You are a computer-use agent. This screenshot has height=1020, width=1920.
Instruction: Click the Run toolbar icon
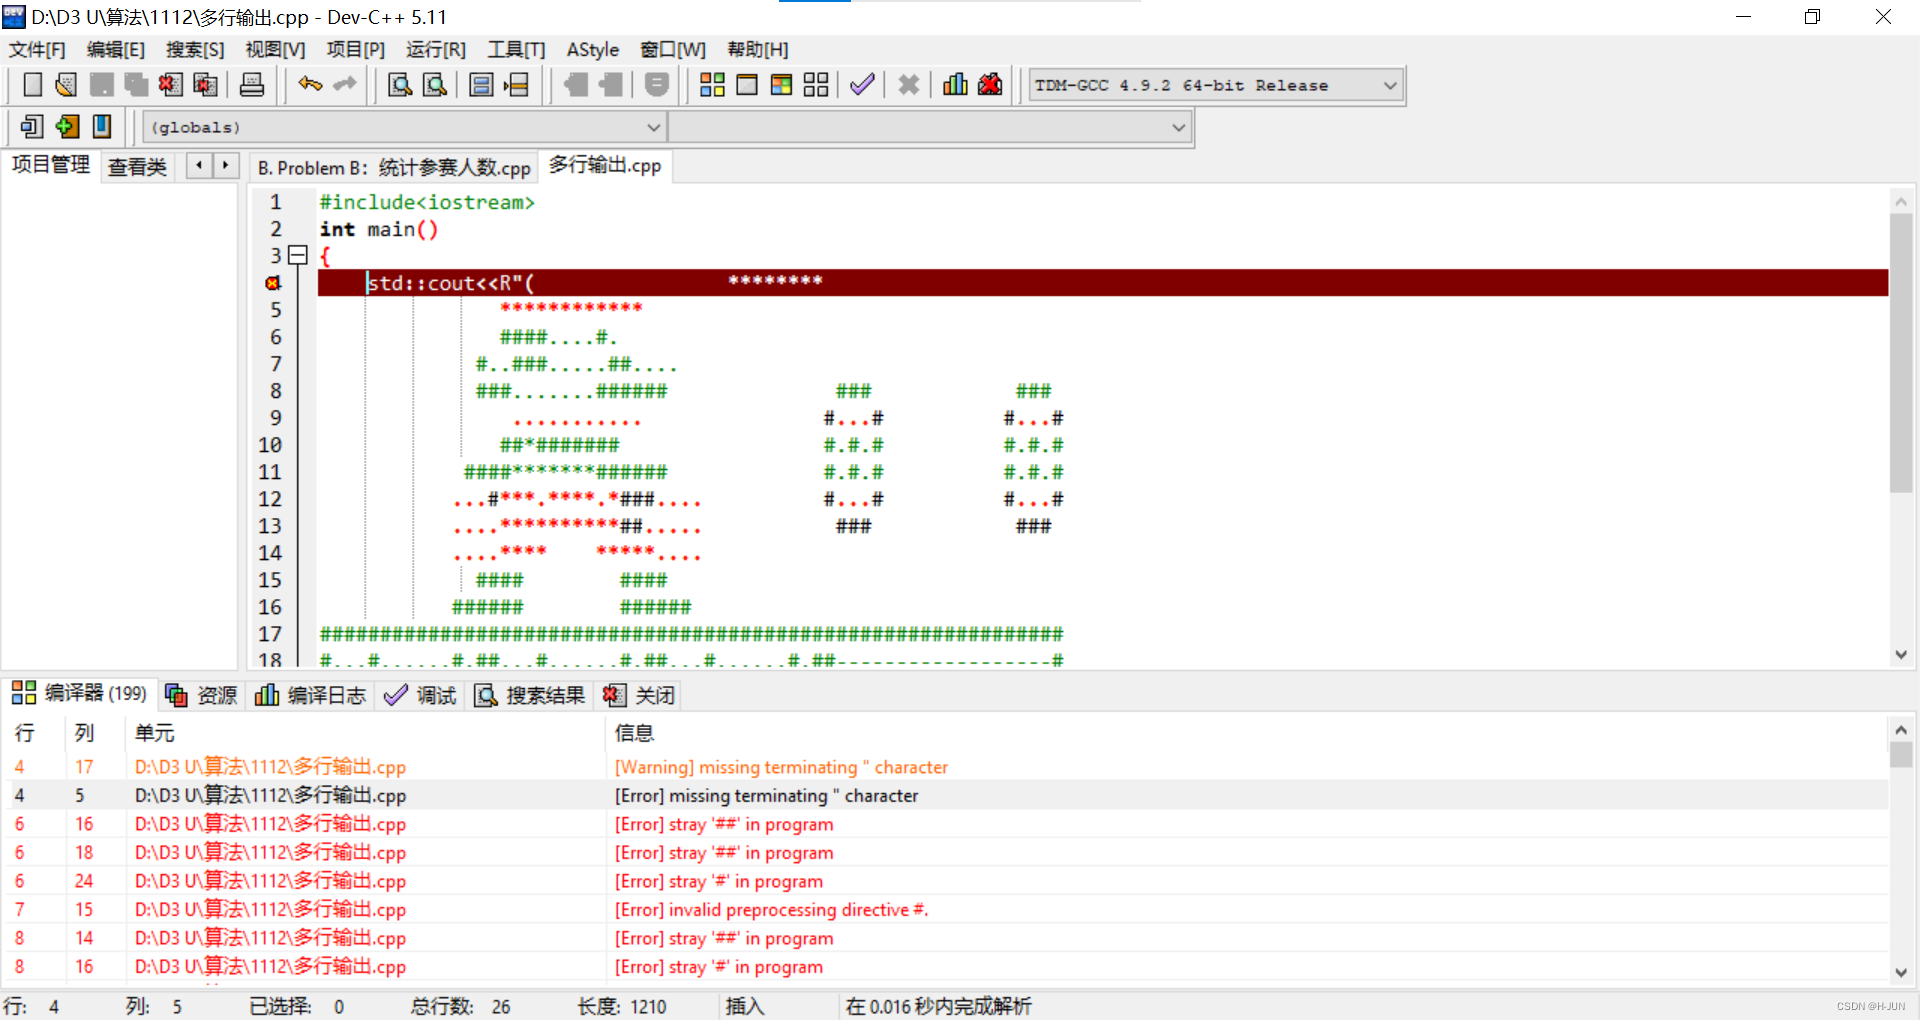coord(747,85)
